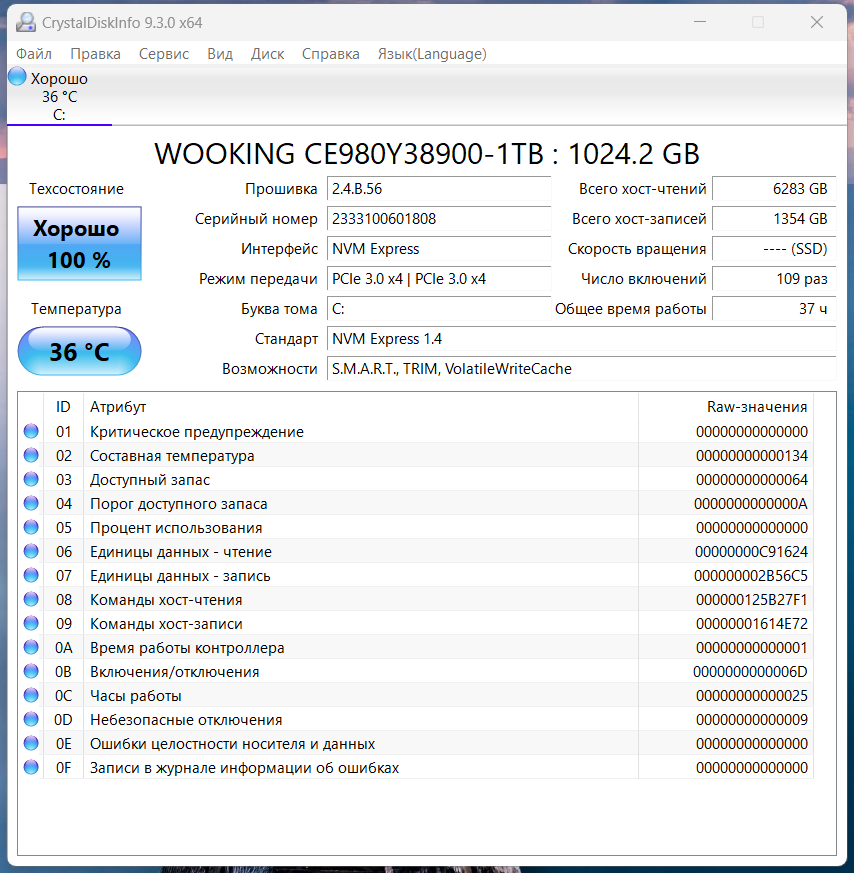This screenshot has height=873, width=854.
Task: Click status orb for 0C Часы работы
Action: (31, 695)
